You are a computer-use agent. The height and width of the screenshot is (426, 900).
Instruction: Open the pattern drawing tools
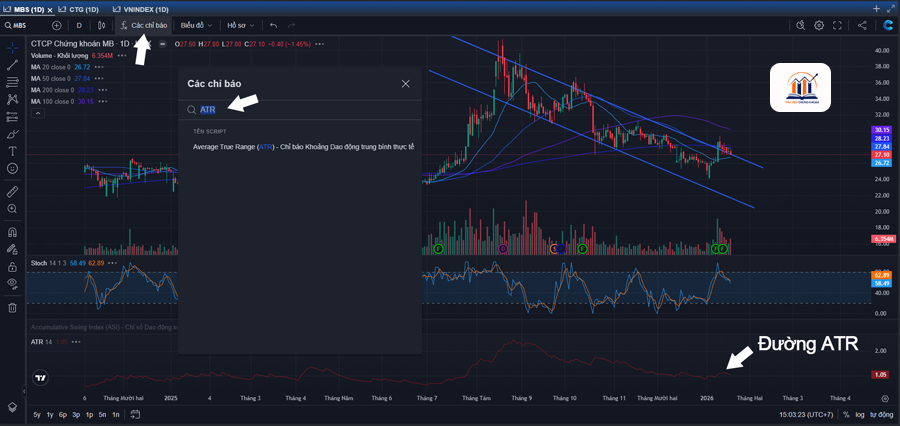coord(12,99)
